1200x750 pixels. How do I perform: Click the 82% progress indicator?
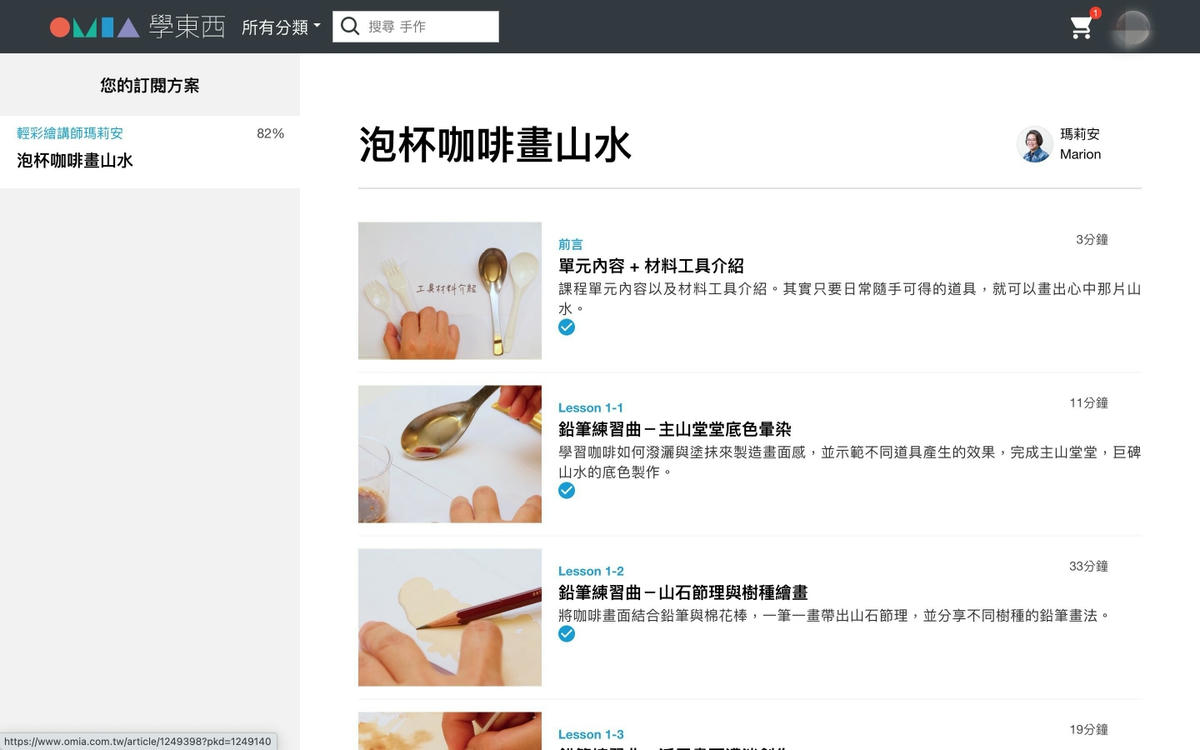[x=270, y=133]
